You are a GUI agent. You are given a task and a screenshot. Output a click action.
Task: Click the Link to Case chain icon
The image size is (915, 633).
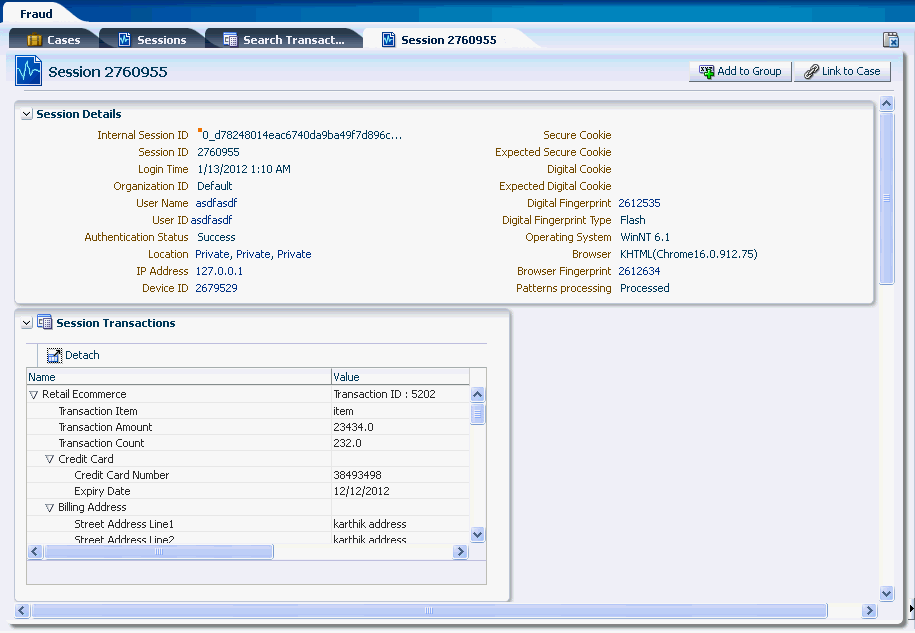[811, 72]
